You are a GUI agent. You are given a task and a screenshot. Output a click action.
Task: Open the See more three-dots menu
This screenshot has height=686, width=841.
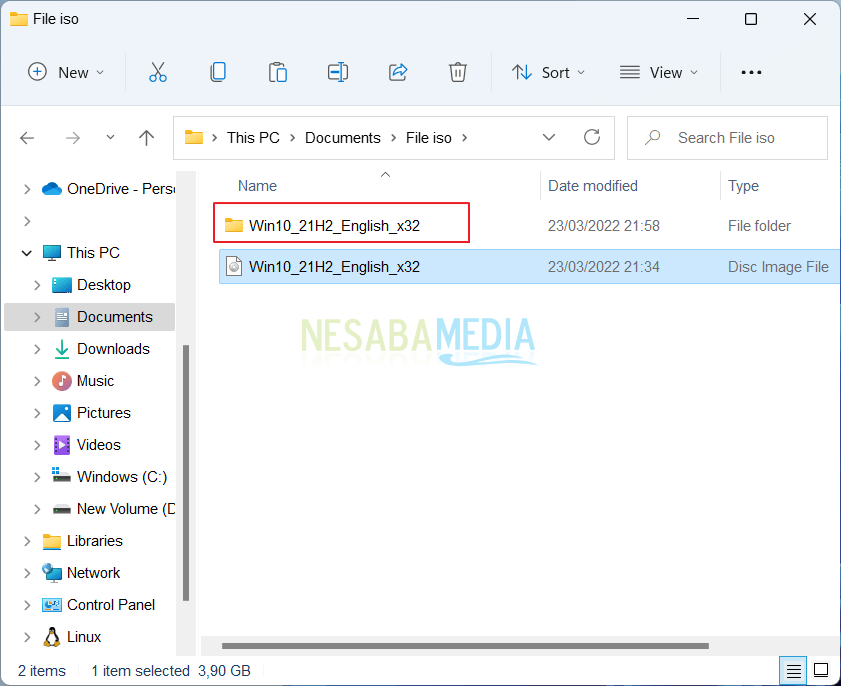[751, 72]
